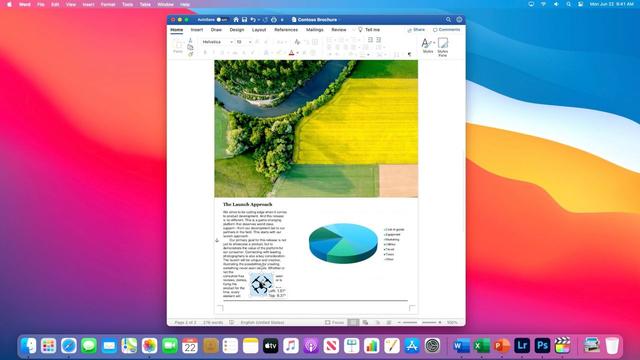Open the Styles Pane
Screen dimensions: 640x360
(443, 47)
